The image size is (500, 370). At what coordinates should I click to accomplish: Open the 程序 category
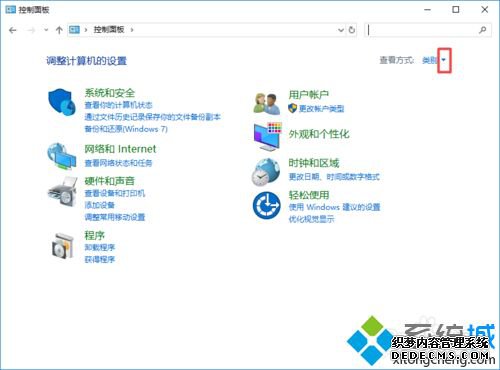tap(94, 235)
